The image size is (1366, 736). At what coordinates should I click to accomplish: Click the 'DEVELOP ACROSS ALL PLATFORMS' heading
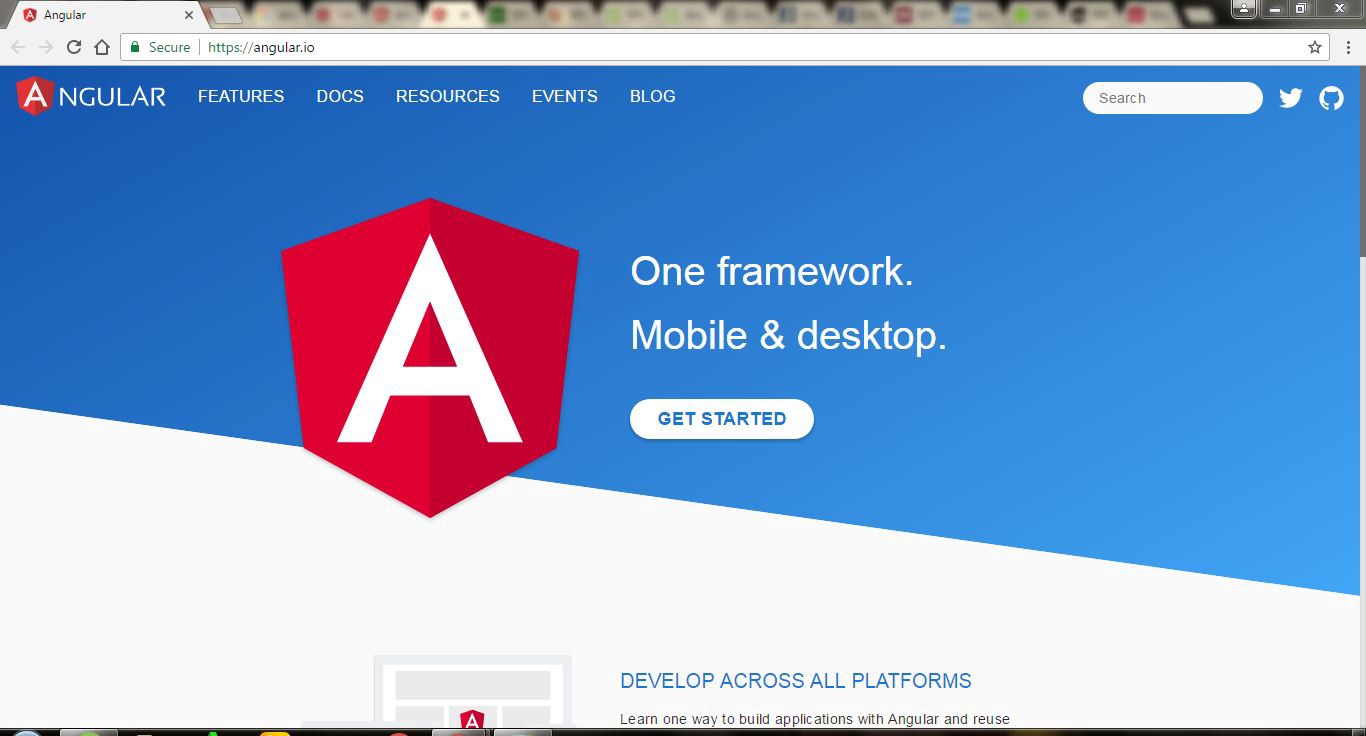pyautogui.click(x=796, y=681)
